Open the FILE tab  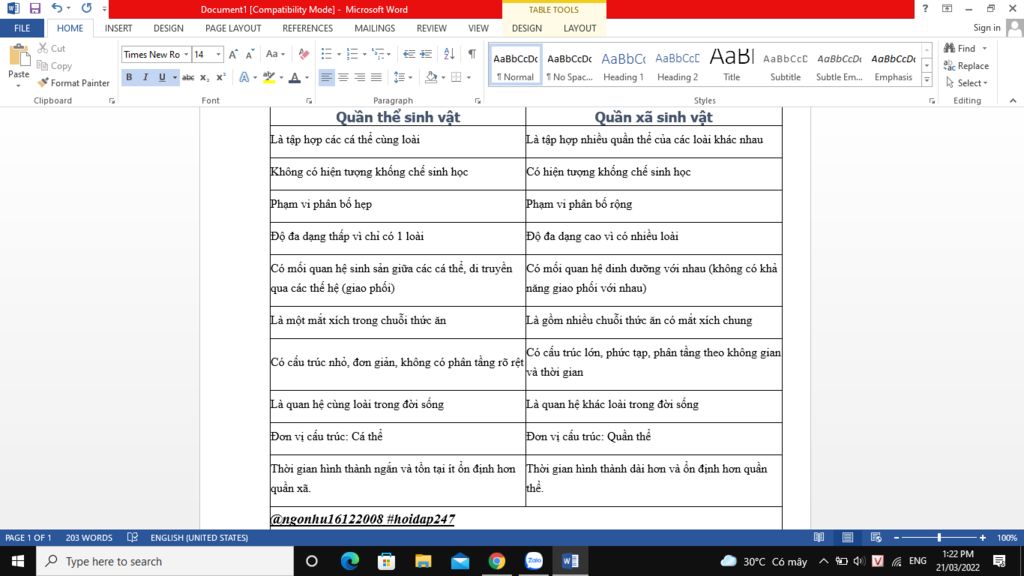(22, 28)
